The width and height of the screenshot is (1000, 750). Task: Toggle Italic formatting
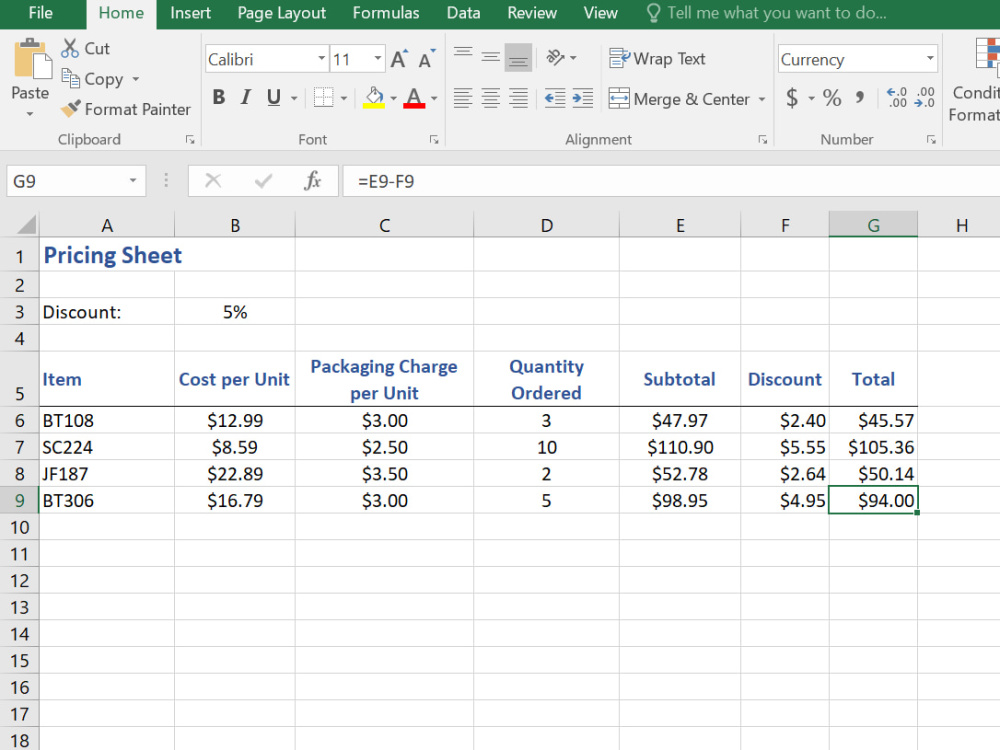pyautogui.click(x=246, y=98)
